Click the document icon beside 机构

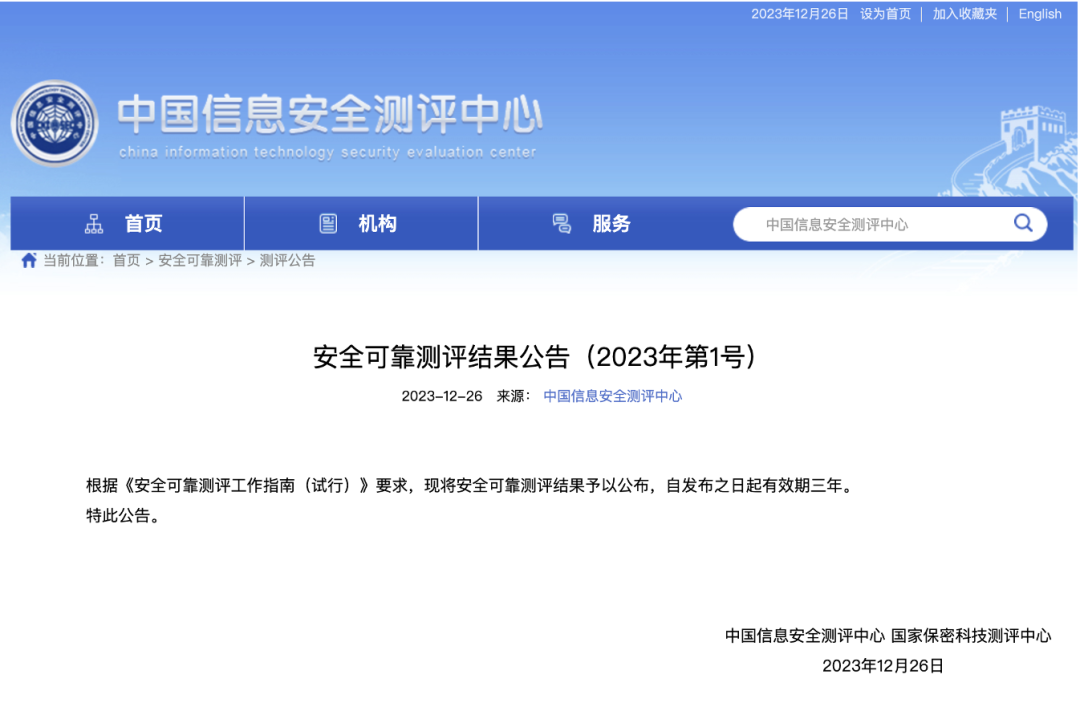tap(328, 224)
